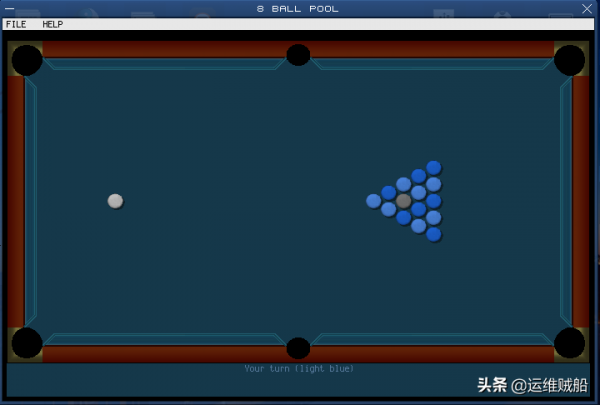Open the FILE menu

coord(16,24)
